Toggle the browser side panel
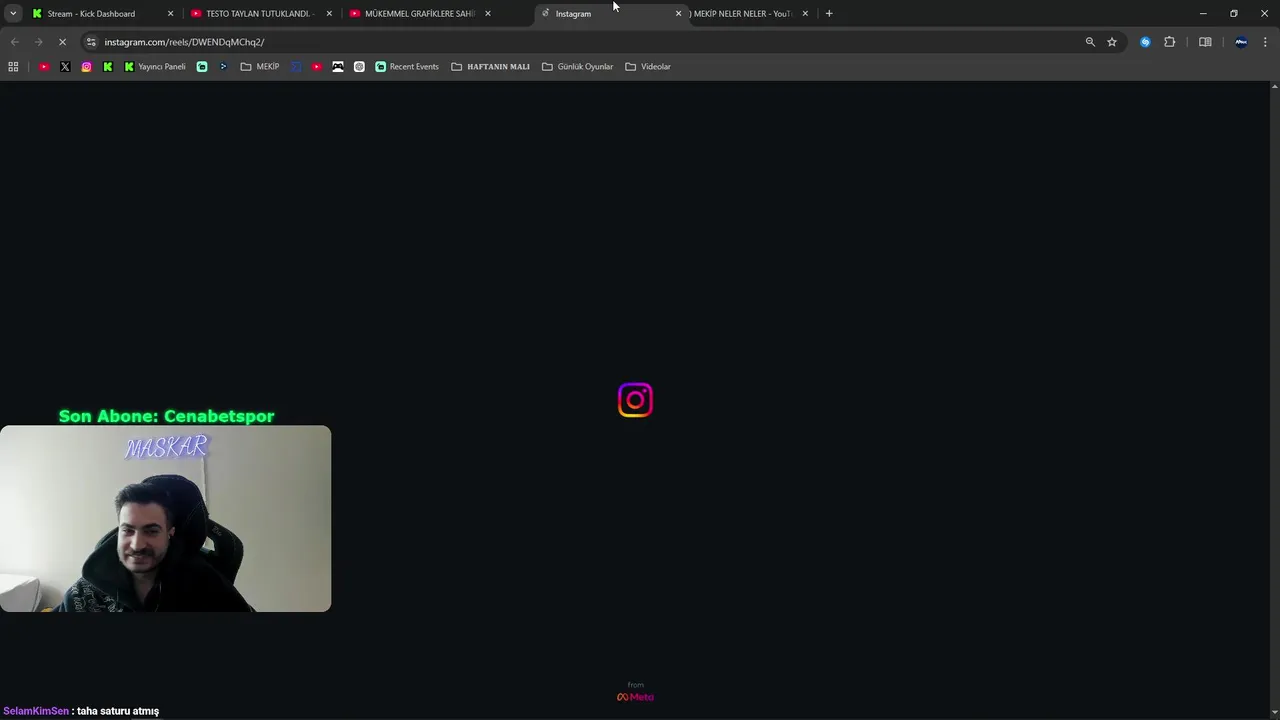 click(1205, 42)
